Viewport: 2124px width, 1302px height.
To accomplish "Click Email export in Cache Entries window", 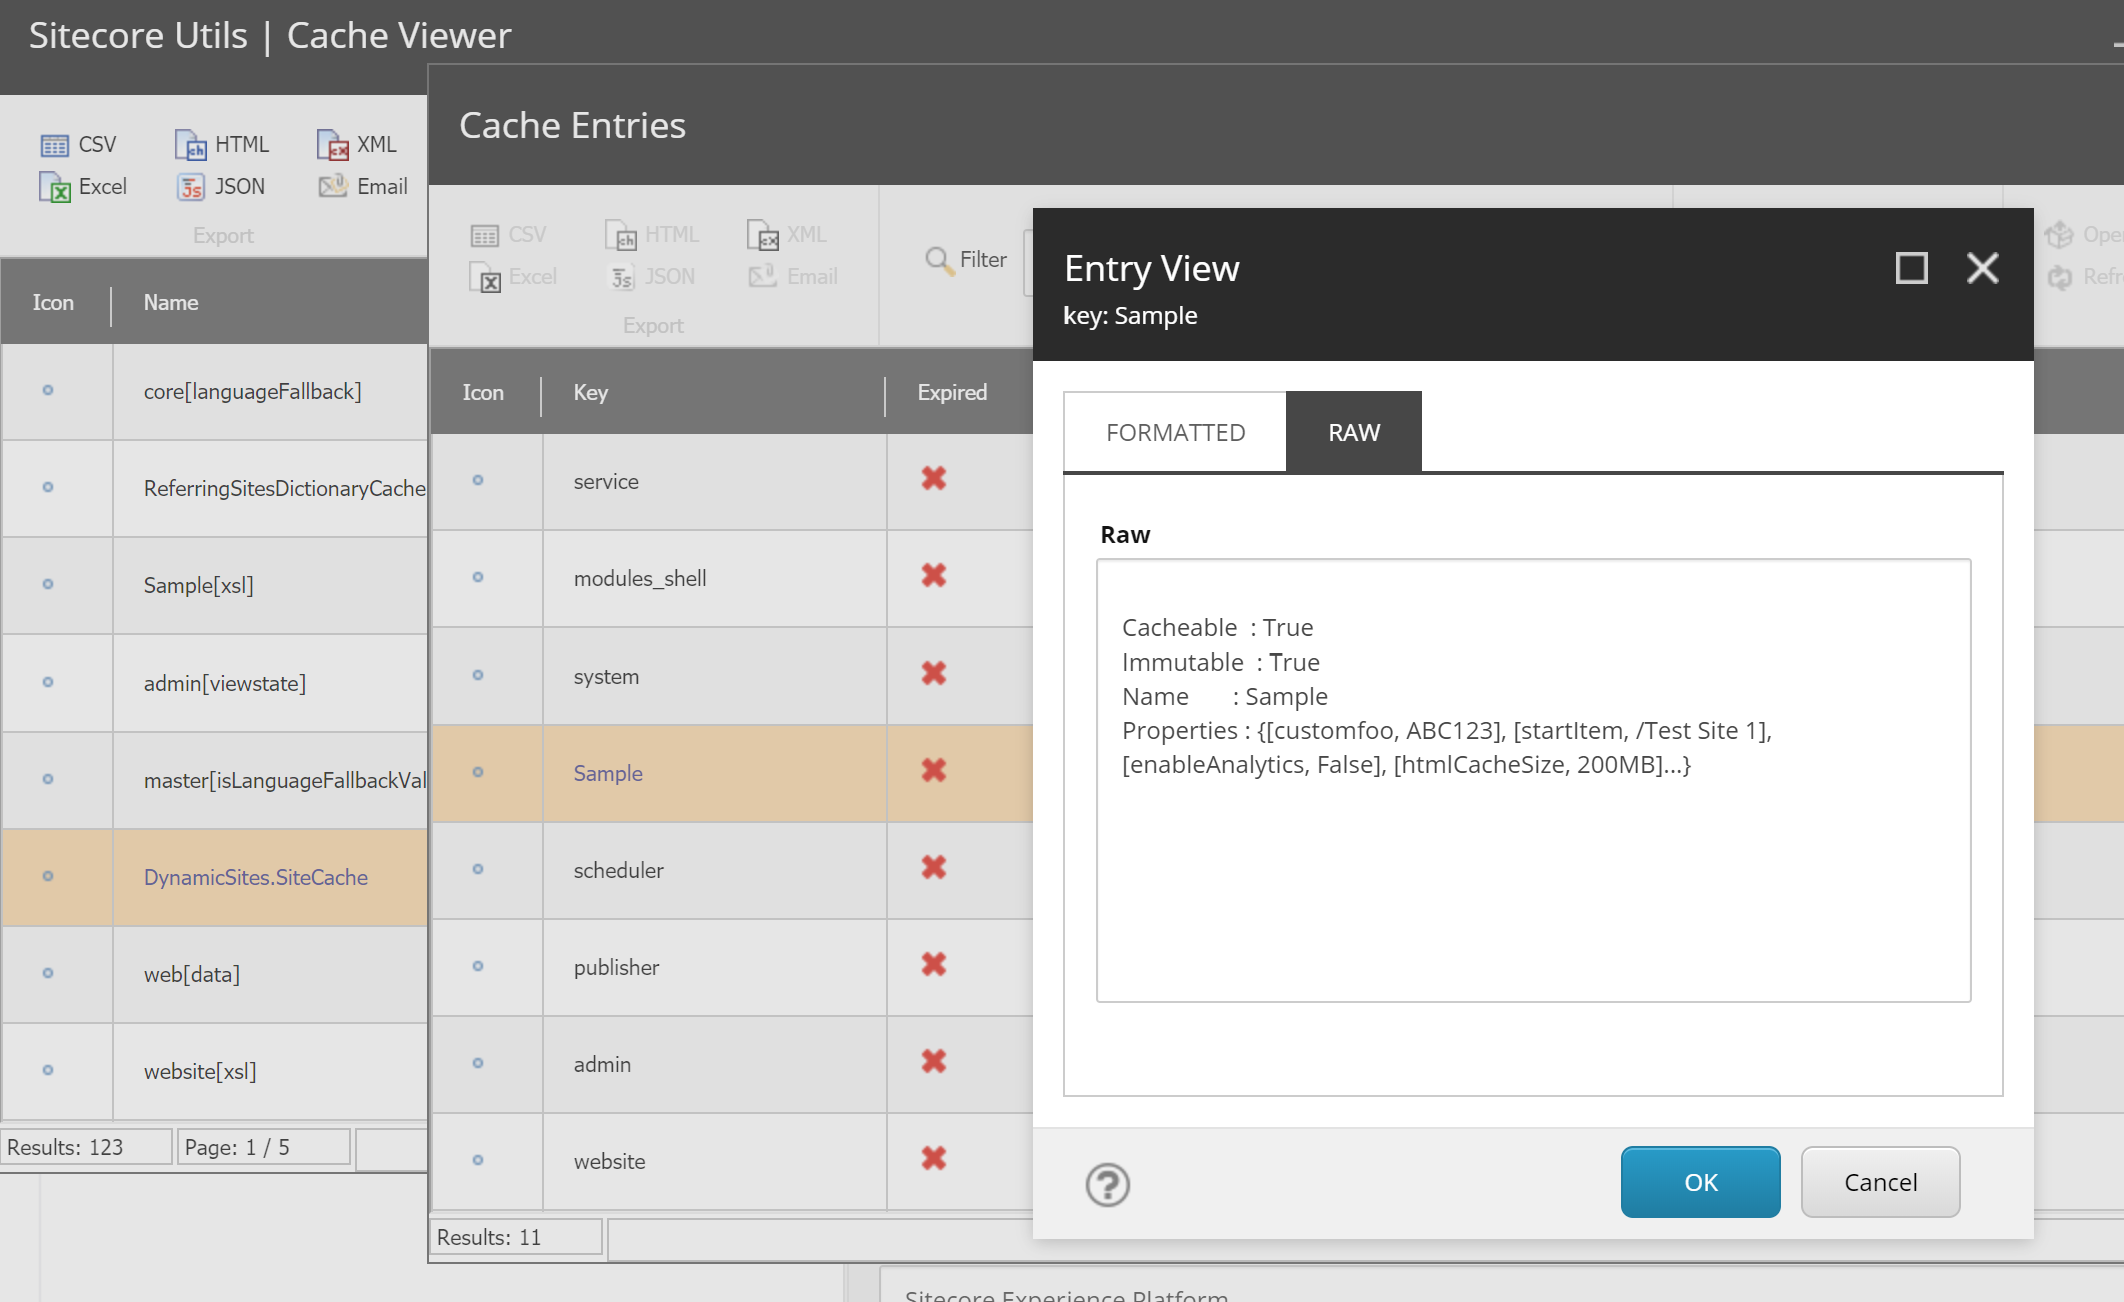I will 793,276.
